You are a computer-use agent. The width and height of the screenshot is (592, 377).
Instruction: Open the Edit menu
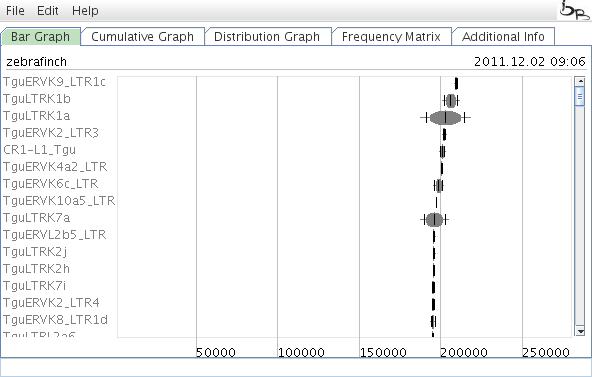click(x=48, y=11)
